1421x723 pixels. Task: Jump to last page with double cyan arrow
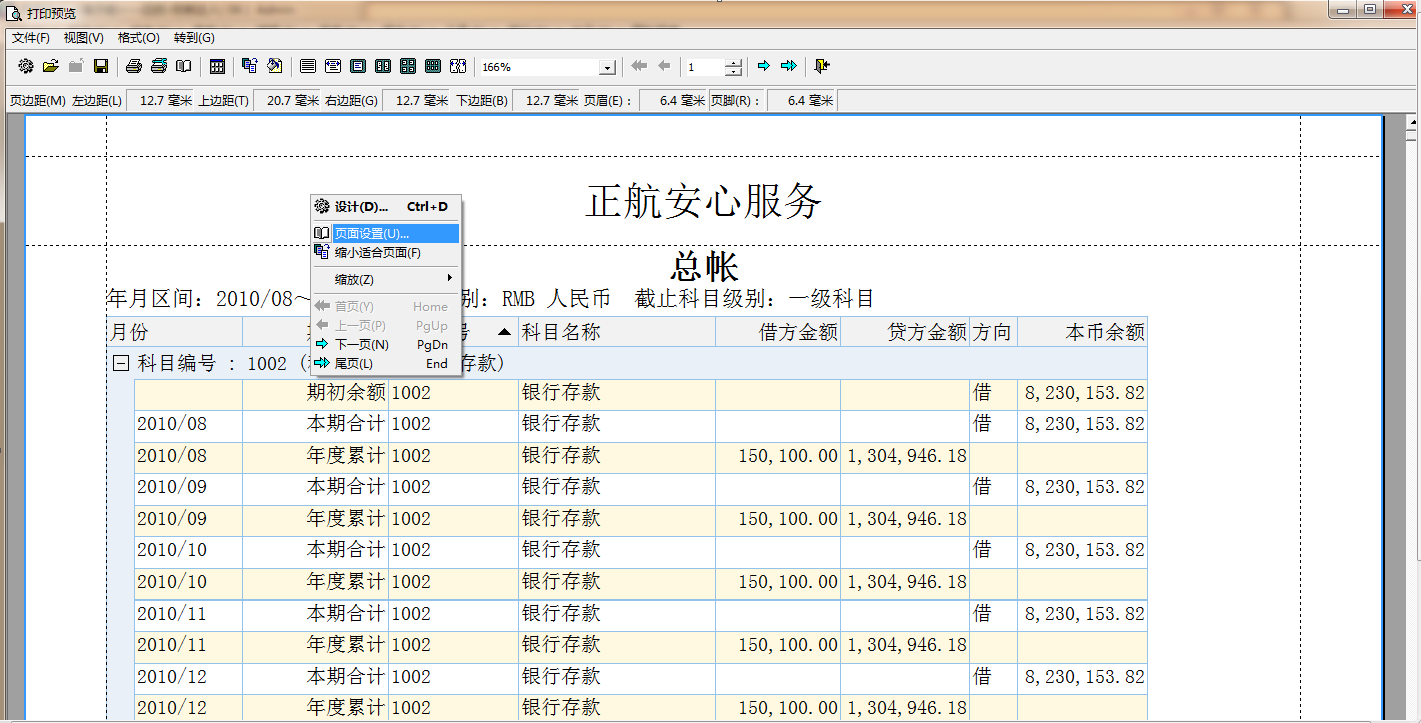tap(789, 67)
